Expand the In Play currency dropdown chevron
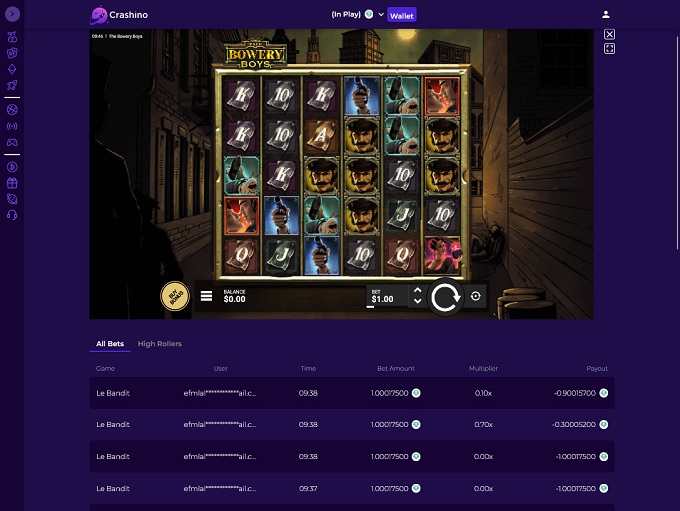The width and height of the screenshot is (680, 511). 381,15
